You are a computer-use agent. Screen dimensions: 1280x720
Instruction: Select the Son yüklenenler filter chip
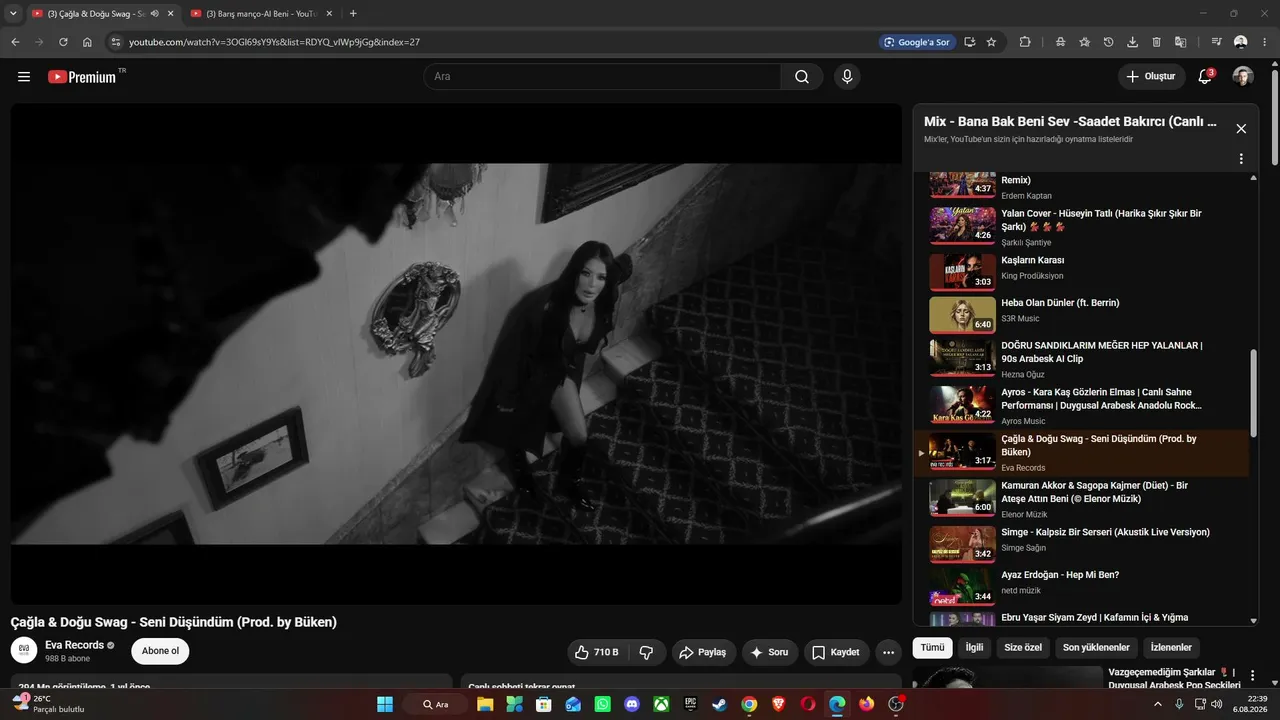[x=1096, y=647]
